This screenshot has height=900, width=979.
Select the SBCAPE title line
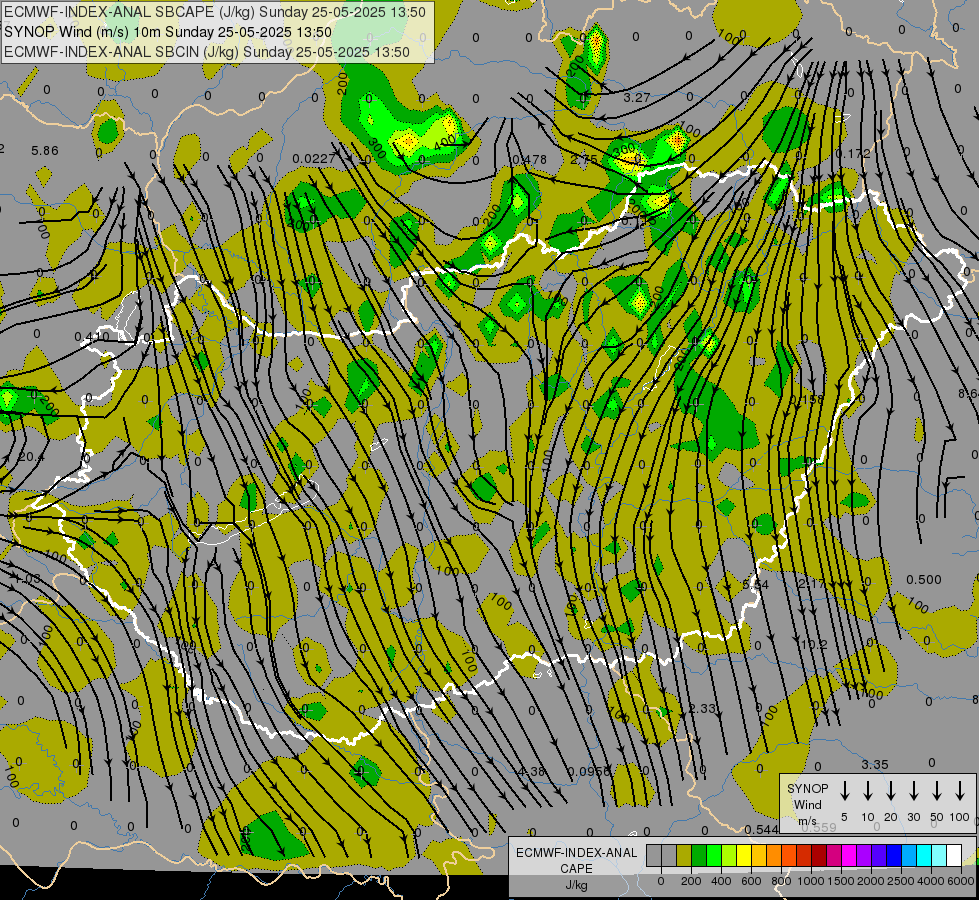(215, 12)
